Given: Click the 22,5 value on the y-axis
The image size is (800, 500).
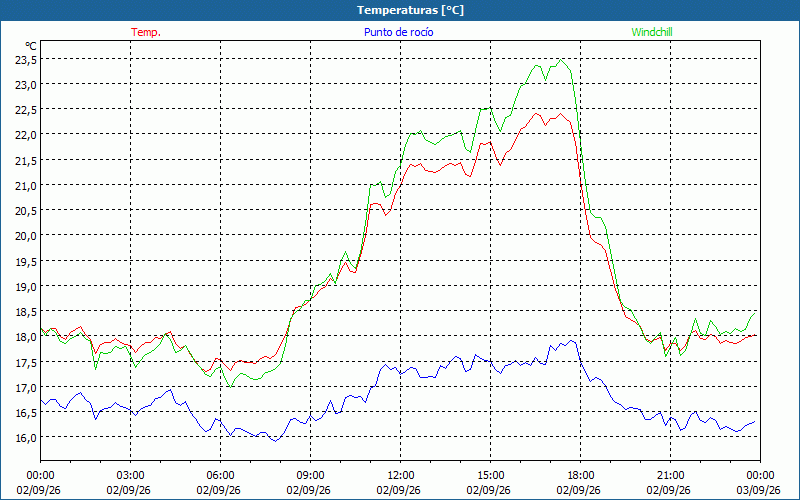Looking at the screenshot, I should [27, 110].
